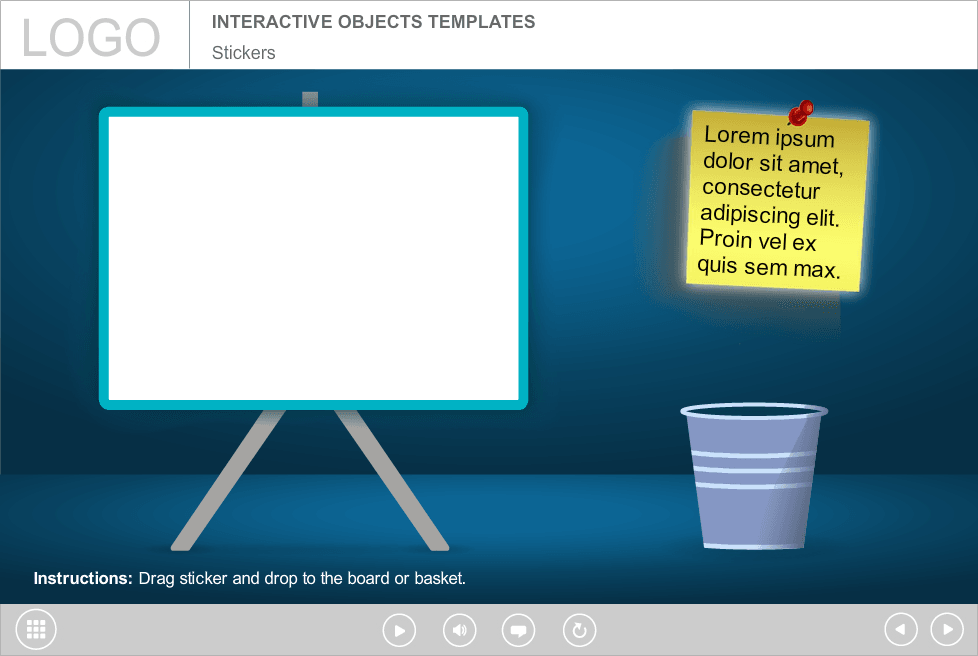Mute audio with the speaker icon
The image size is (978, 656).
(459, 630)
